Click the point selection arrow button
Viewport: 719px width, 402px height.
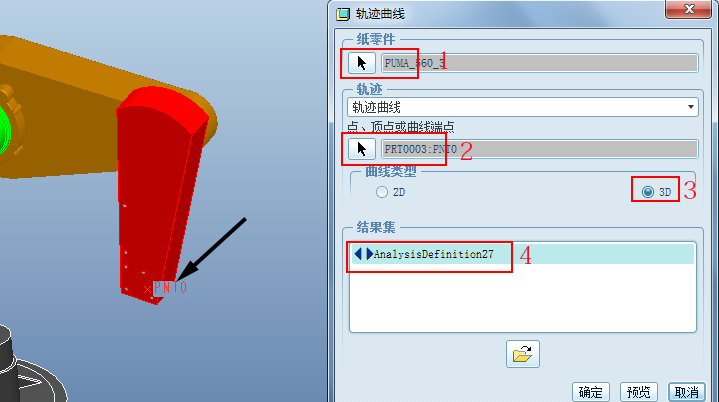(x=362, y=149)
